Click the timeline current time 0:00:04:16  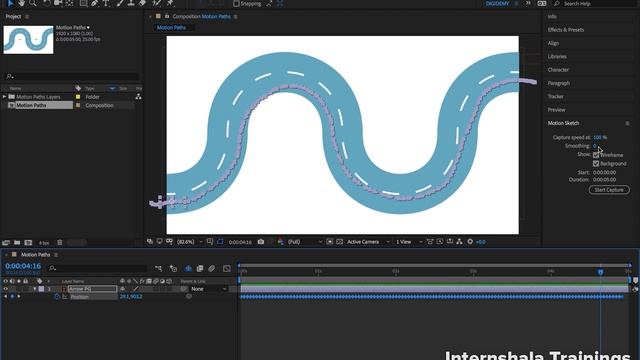tap(23, 266)
